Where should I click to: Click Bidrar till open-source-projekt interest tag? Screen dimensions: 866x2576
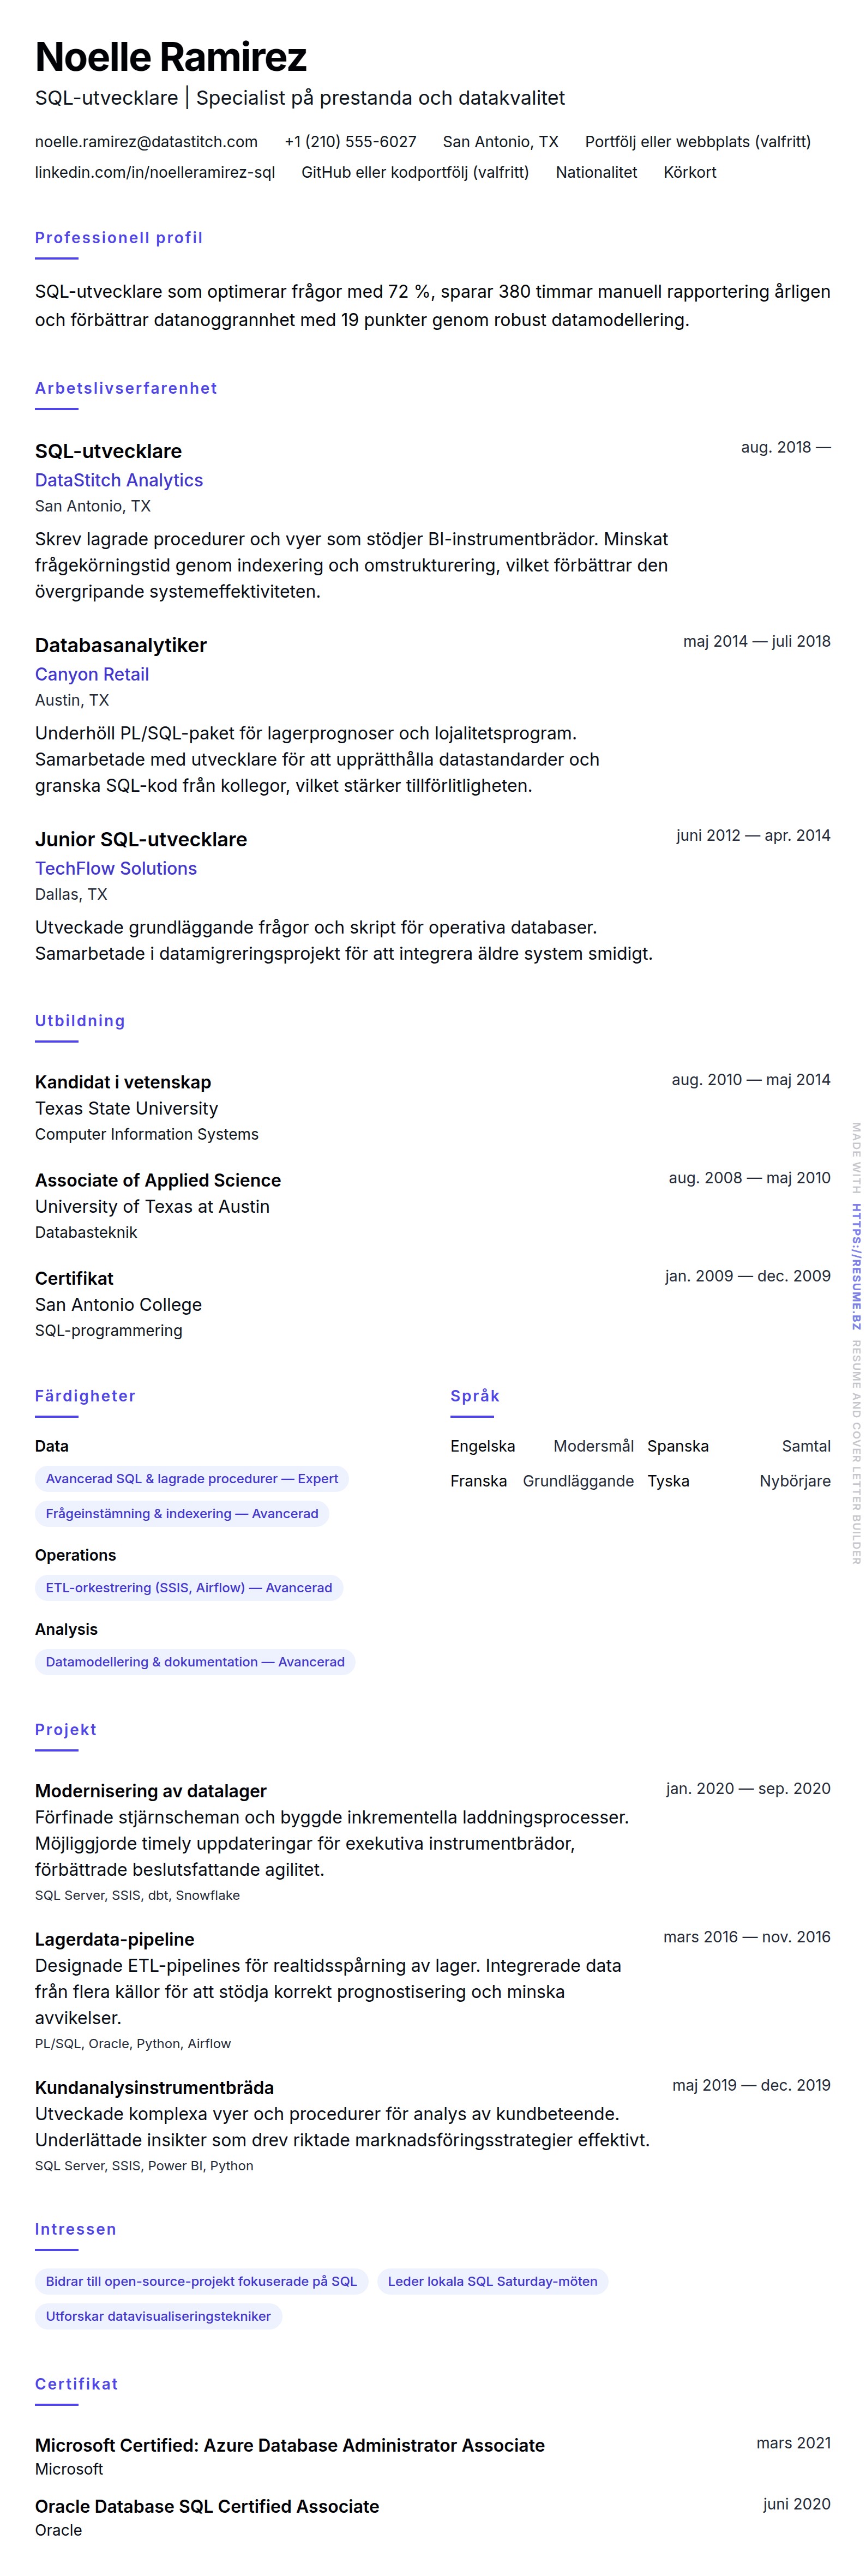(201, 2281)
